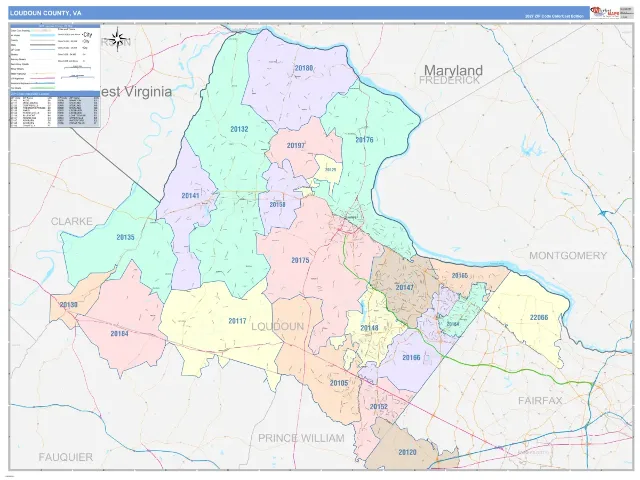Click the ZIP code label 20117
This screenshot has width=640, height=480.
[x=237, y=321]
